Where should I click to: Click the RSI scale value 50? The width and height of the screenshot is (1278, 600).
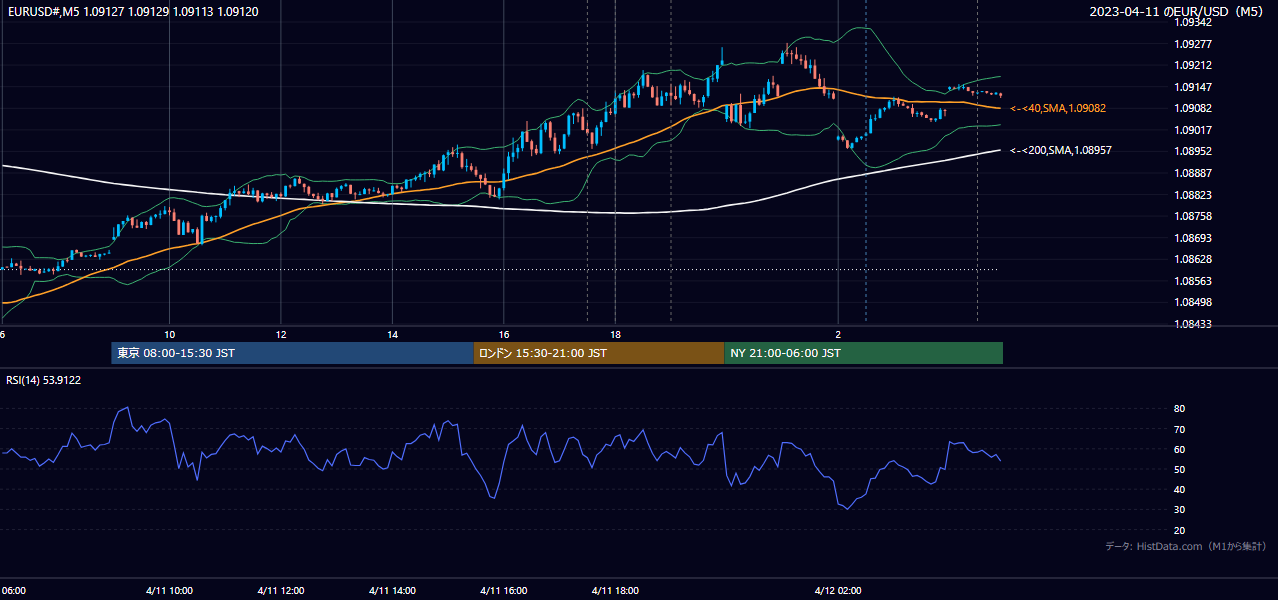(1179, 469)
